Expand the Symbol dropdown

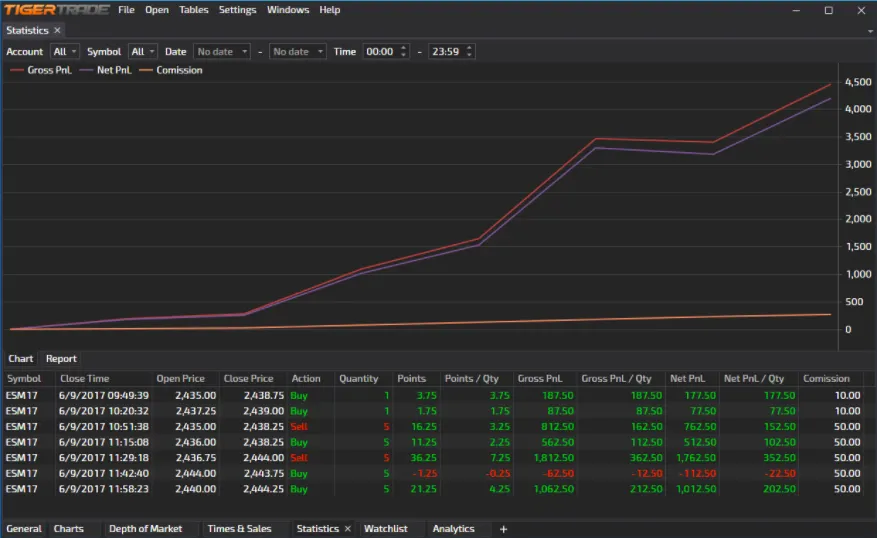point(143,51)
